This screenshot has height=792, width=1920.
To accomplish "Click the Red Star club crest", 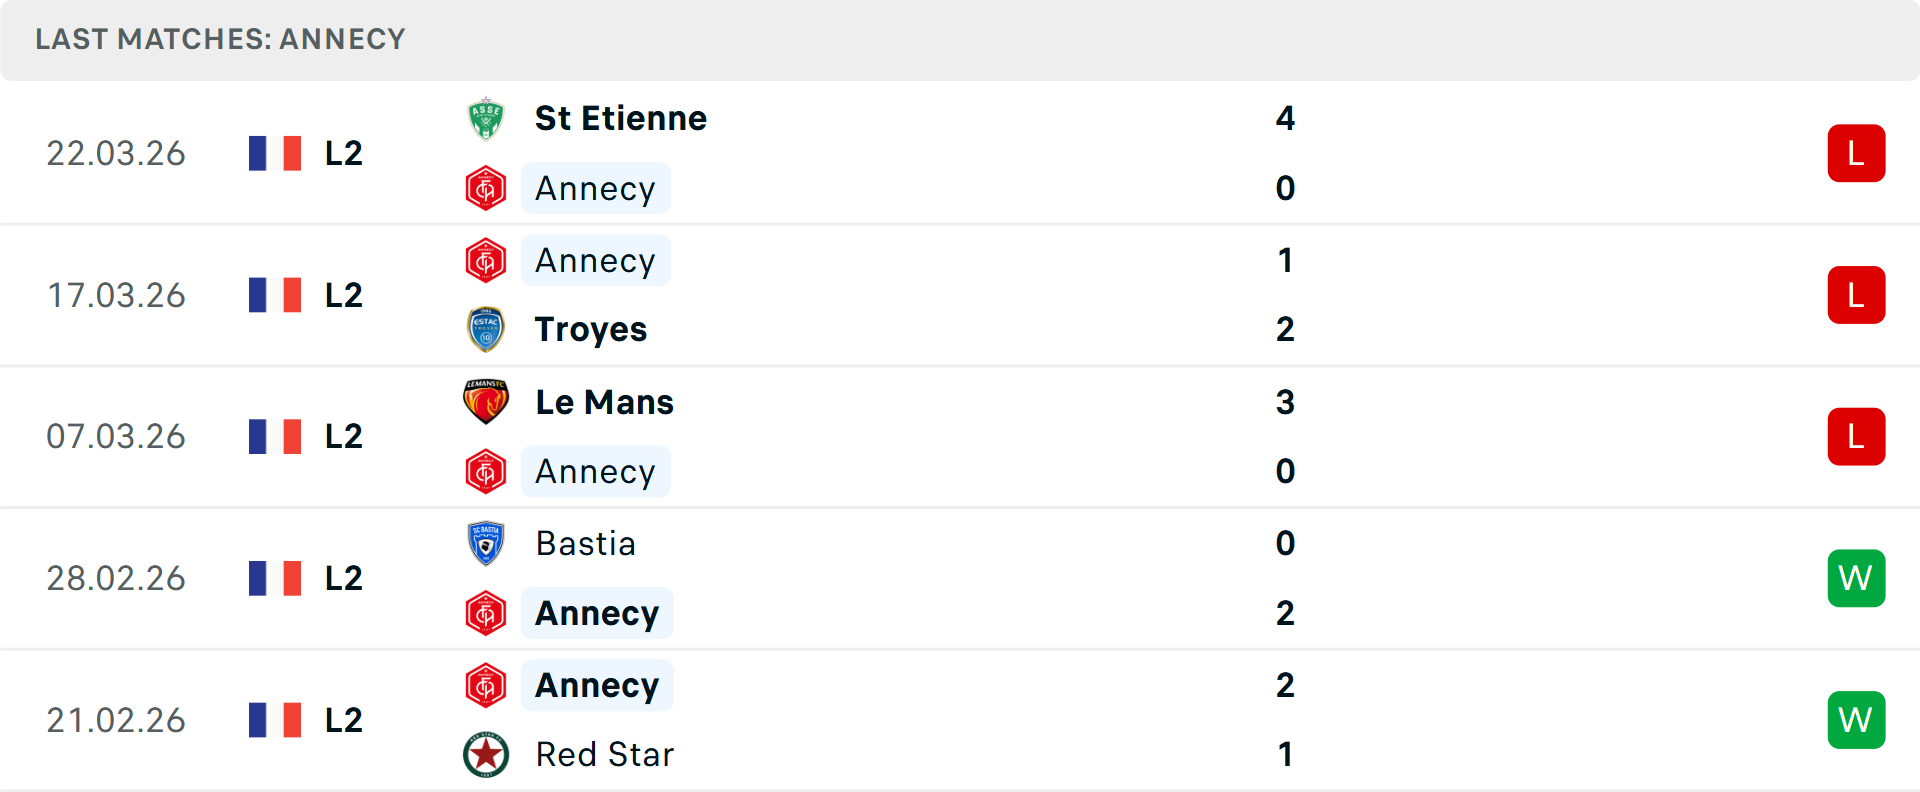I will click(x=486, y=755).
